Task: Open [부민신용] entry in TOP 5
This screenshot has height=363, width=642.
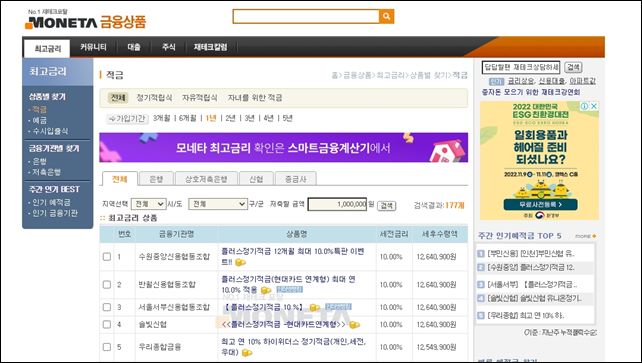Action: coord(531,254)
